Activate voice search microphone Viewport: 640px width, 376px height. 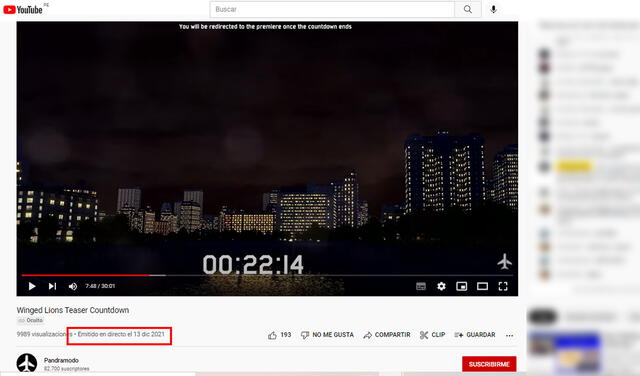click(x=493, y=9)
